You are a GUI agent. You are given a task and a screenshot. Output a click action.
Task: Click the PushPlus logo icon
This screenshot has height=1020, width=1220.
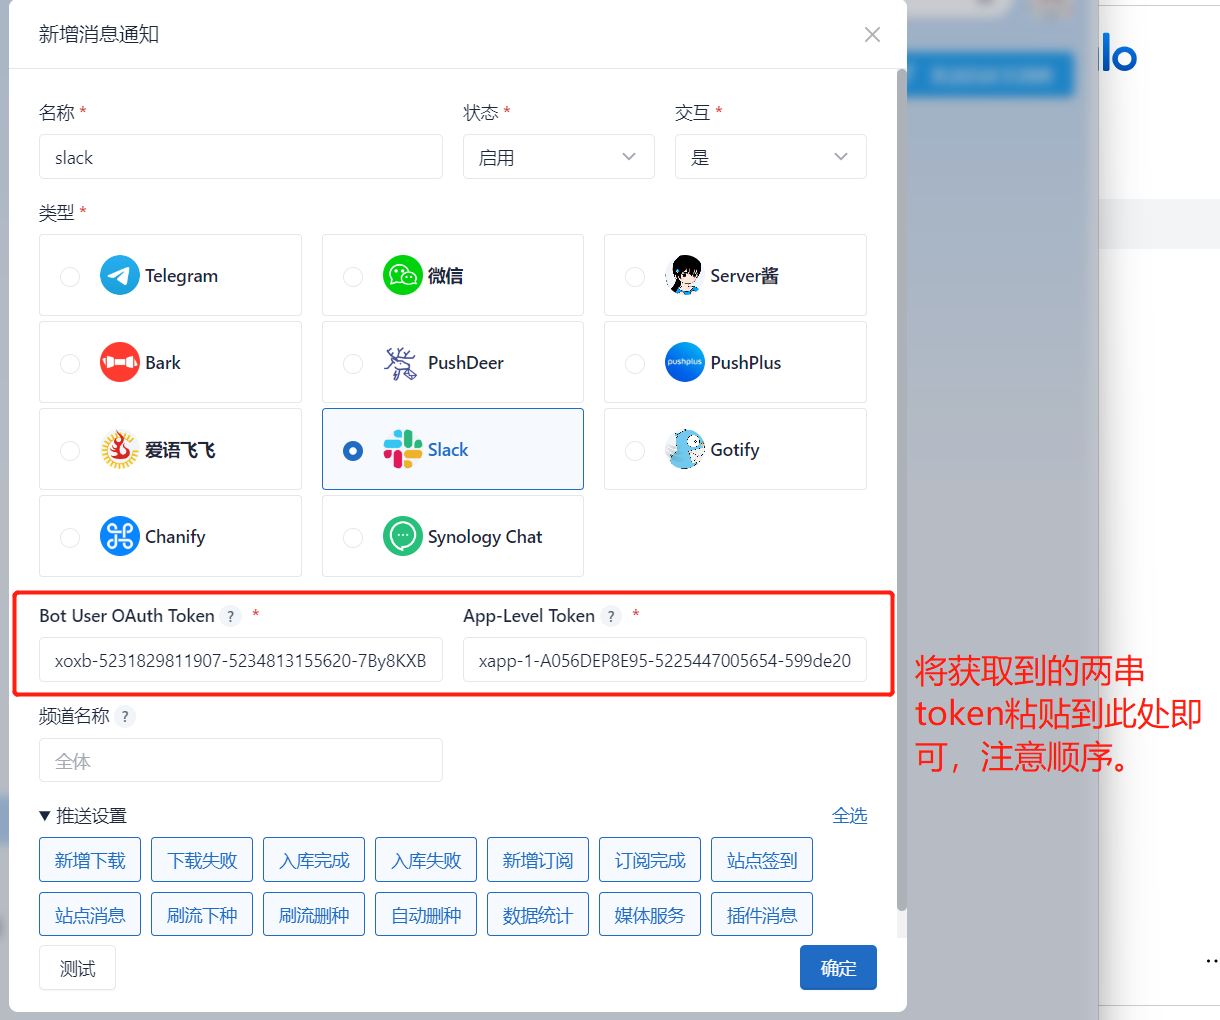click(x=685, y=362)
